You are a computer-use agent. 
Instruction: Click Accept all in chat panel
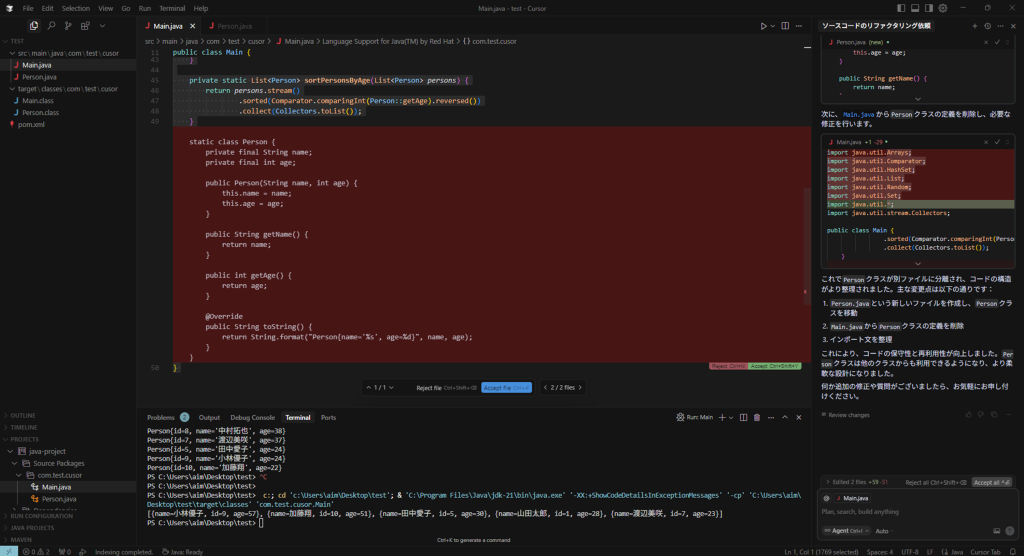(991, 482)
